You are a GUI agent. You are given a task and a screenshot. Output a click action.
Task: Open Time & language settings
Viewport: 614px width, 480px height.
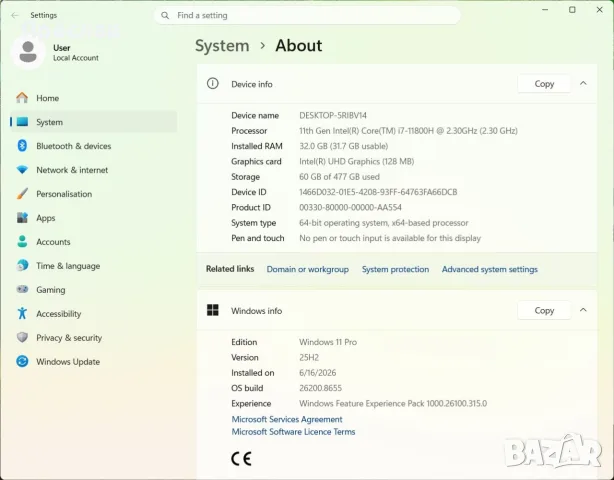tap(94, 266)
